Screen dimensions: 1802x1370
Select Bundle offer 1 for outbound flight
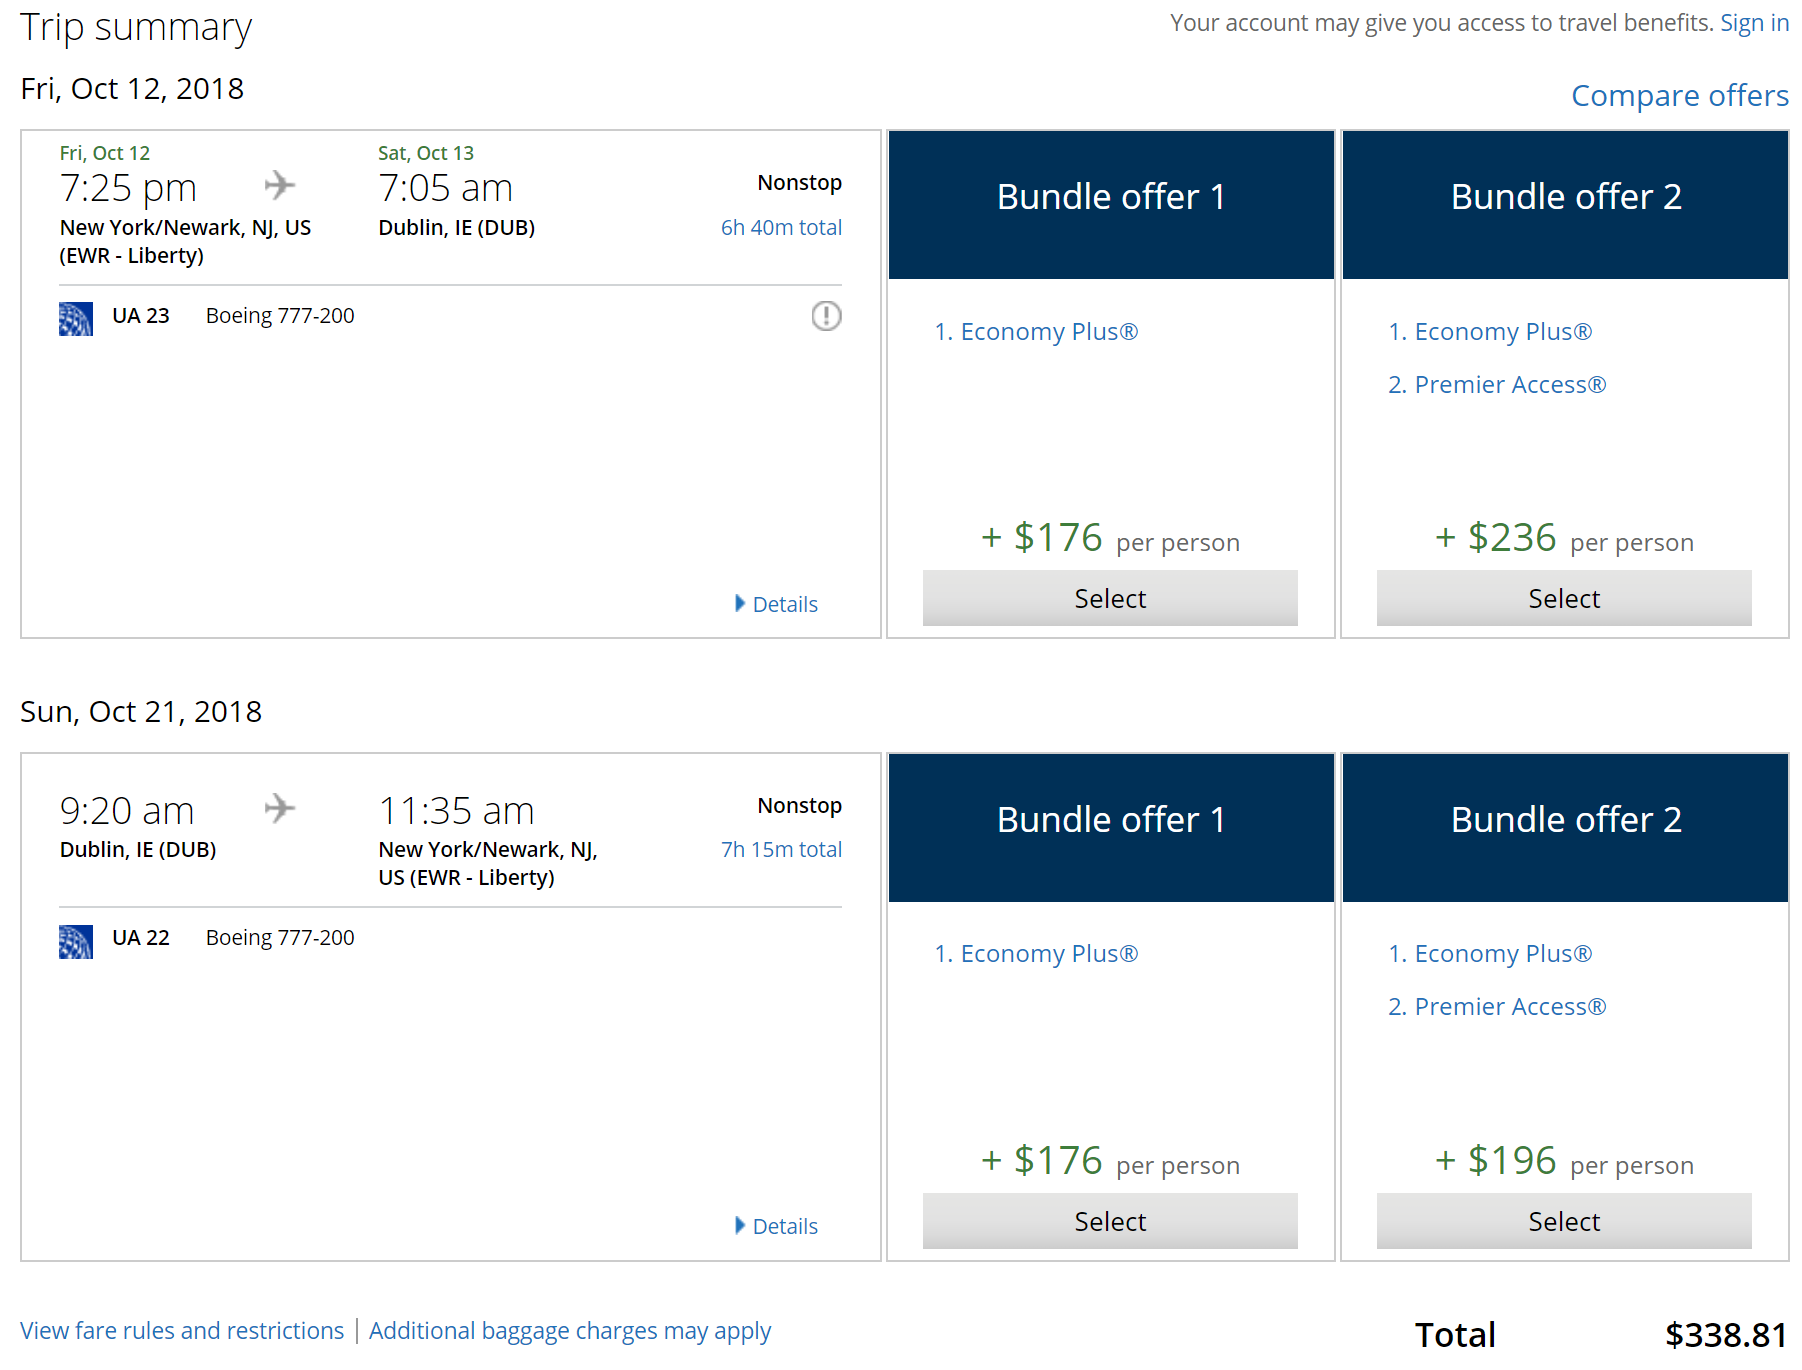(x=1110, y=598)
